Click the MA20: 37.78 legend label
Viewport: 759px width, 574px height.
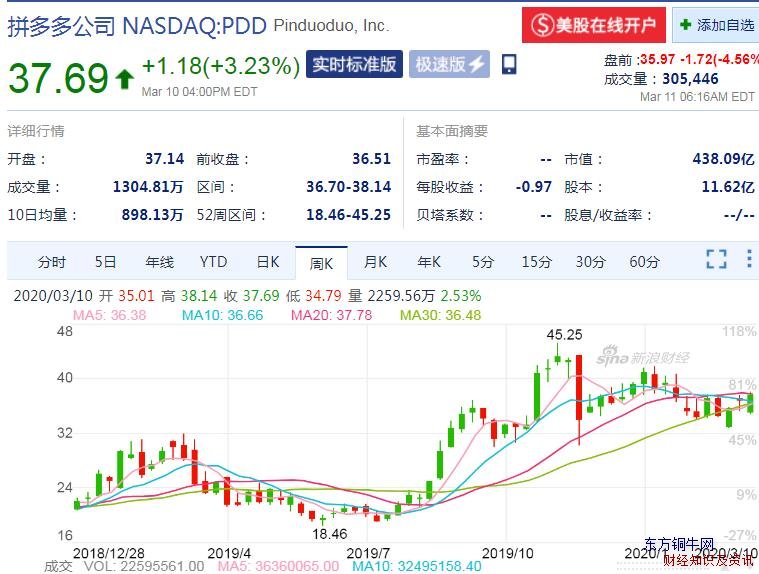[332, 315]
